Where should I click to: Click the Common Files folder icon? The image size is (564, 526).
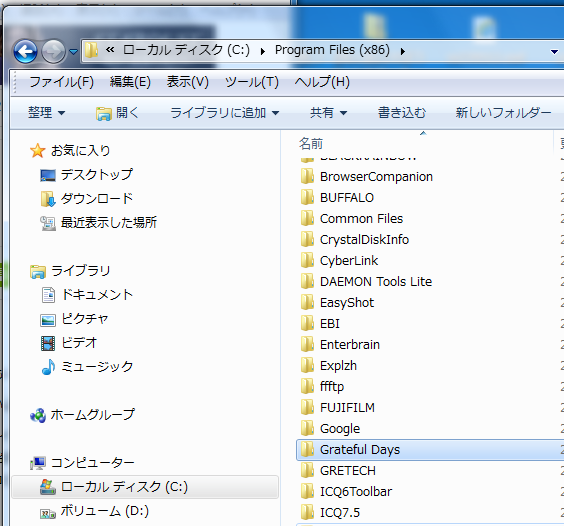tap(307, 218)
